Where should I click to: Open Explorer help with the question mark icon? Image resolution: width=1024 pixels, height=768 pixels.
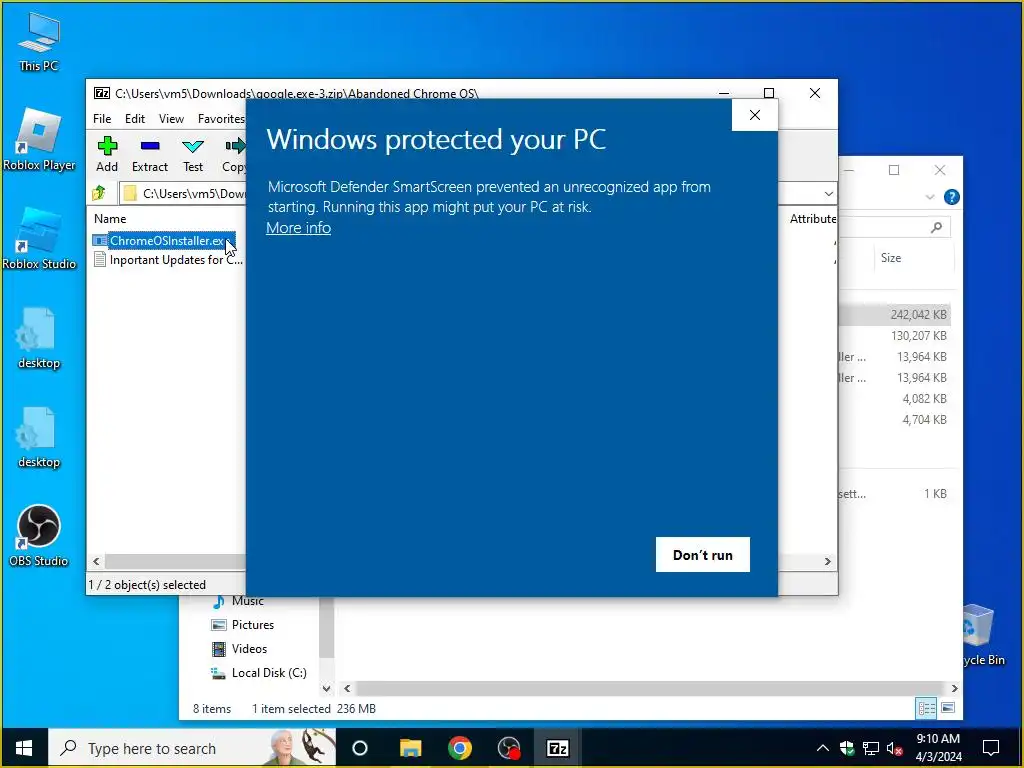(x=952, y=197)
